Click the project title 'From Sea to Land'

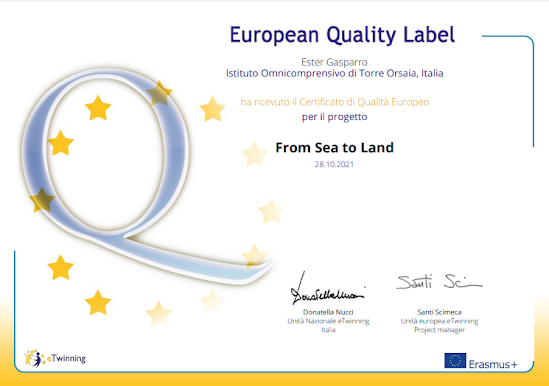[x=334, y=147]
